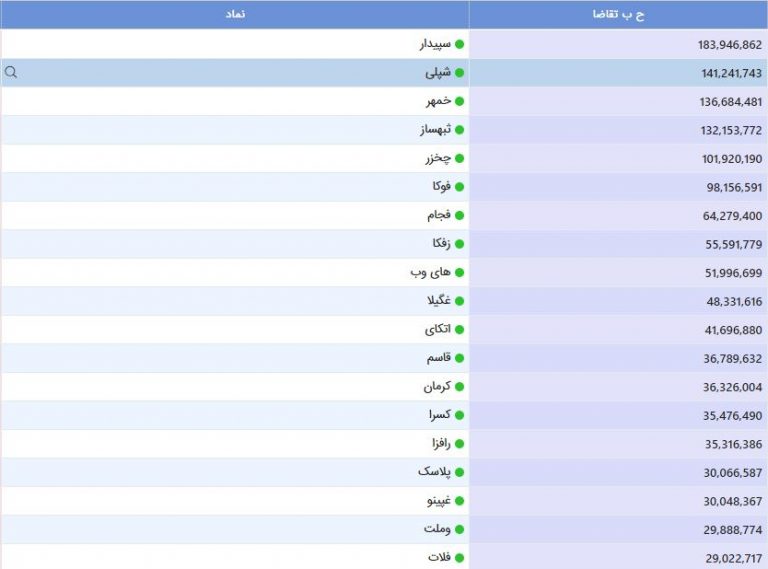Click the green status dot next to فلات

point(459,557)
